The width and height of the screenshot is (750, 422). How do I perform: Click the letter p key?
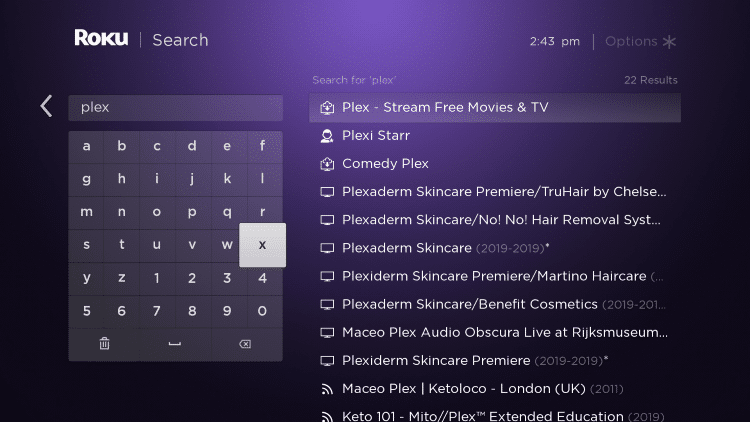point(192,212)
